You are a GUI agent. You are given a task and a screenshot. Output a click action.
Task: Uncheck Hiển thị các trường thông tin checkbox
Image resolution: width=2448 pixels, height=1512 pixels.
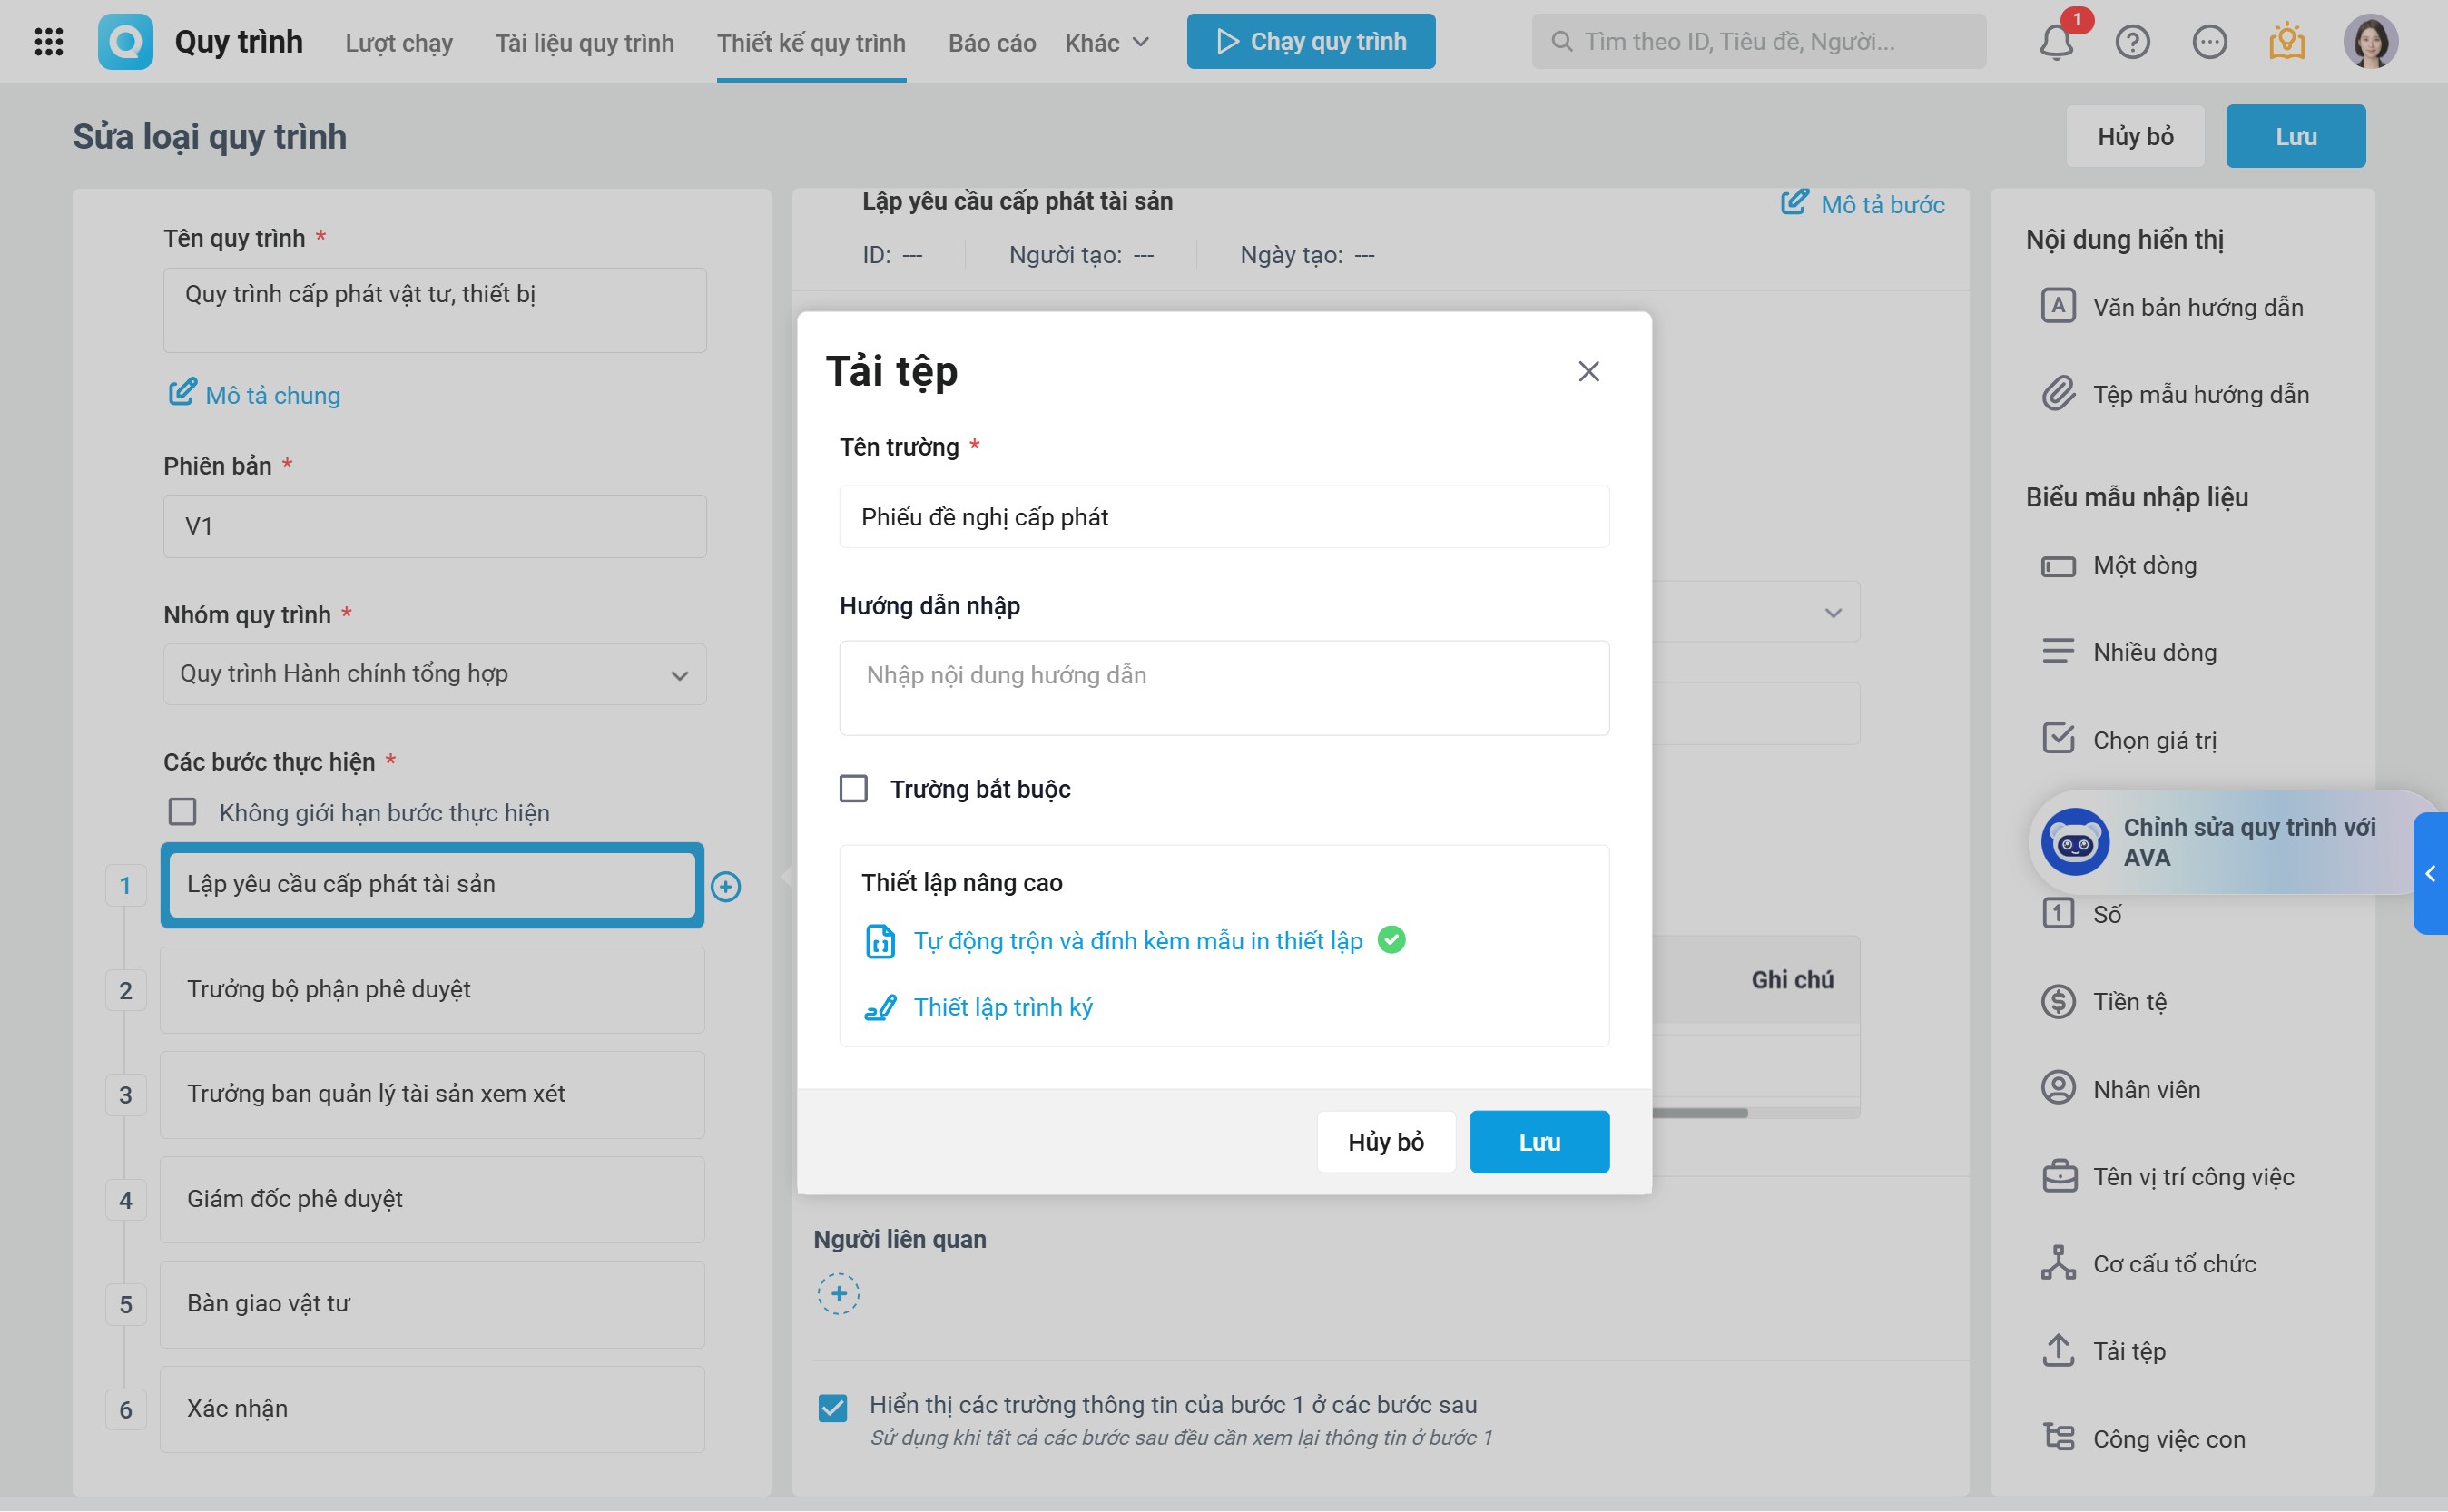[832, 1408]
